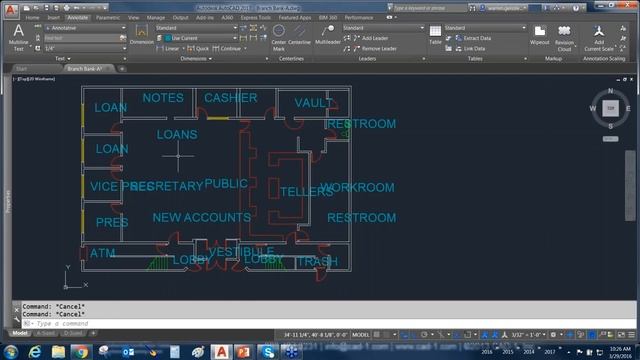The width and height of the screenshot is (640, 360).
Task: Click the Plot printer icon in Quick Access toolbar
Action: (x=66, y=8)
